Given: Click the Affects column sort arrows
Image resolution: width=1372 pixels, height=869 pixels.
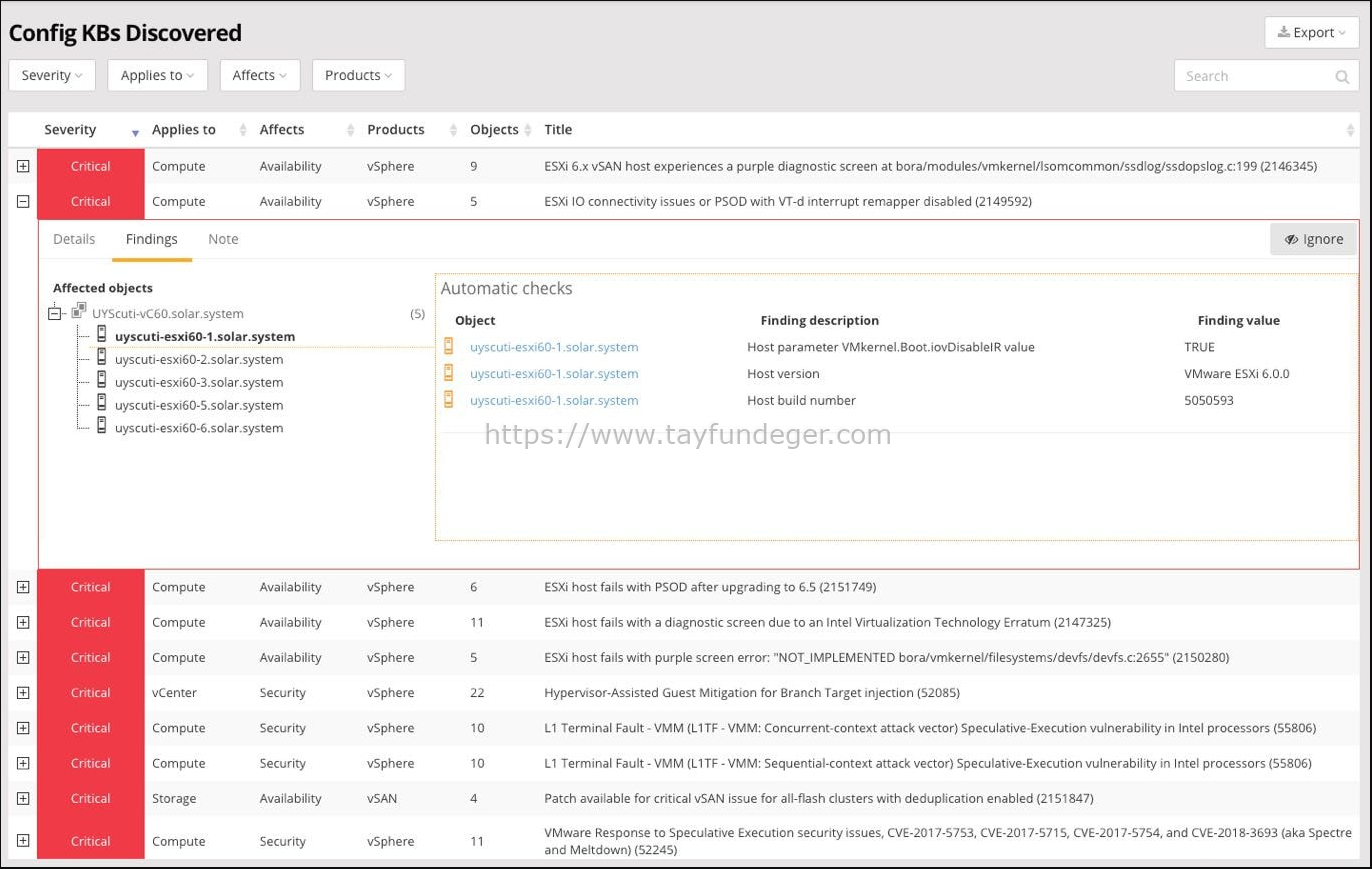Looking at the screenshot, I should click(x=350, y=130).
